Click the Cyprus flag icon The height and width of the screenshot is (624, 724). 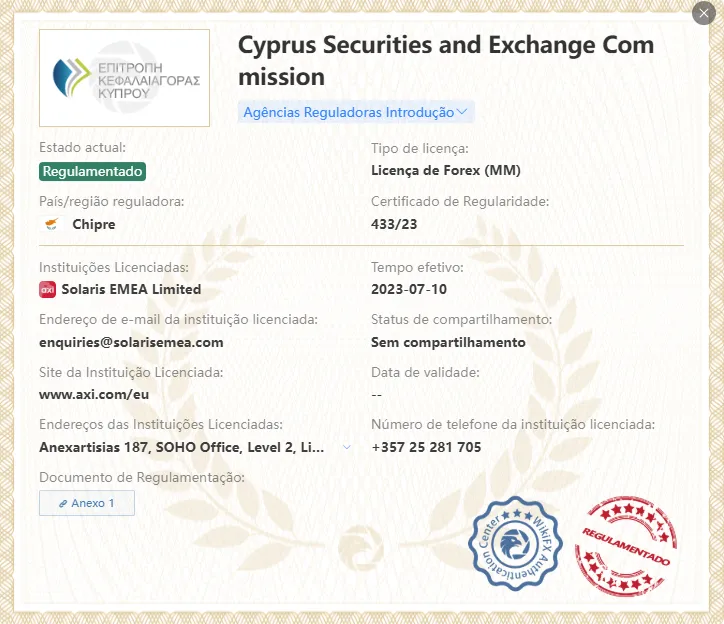pyautogui.click(x=52, y=224)
